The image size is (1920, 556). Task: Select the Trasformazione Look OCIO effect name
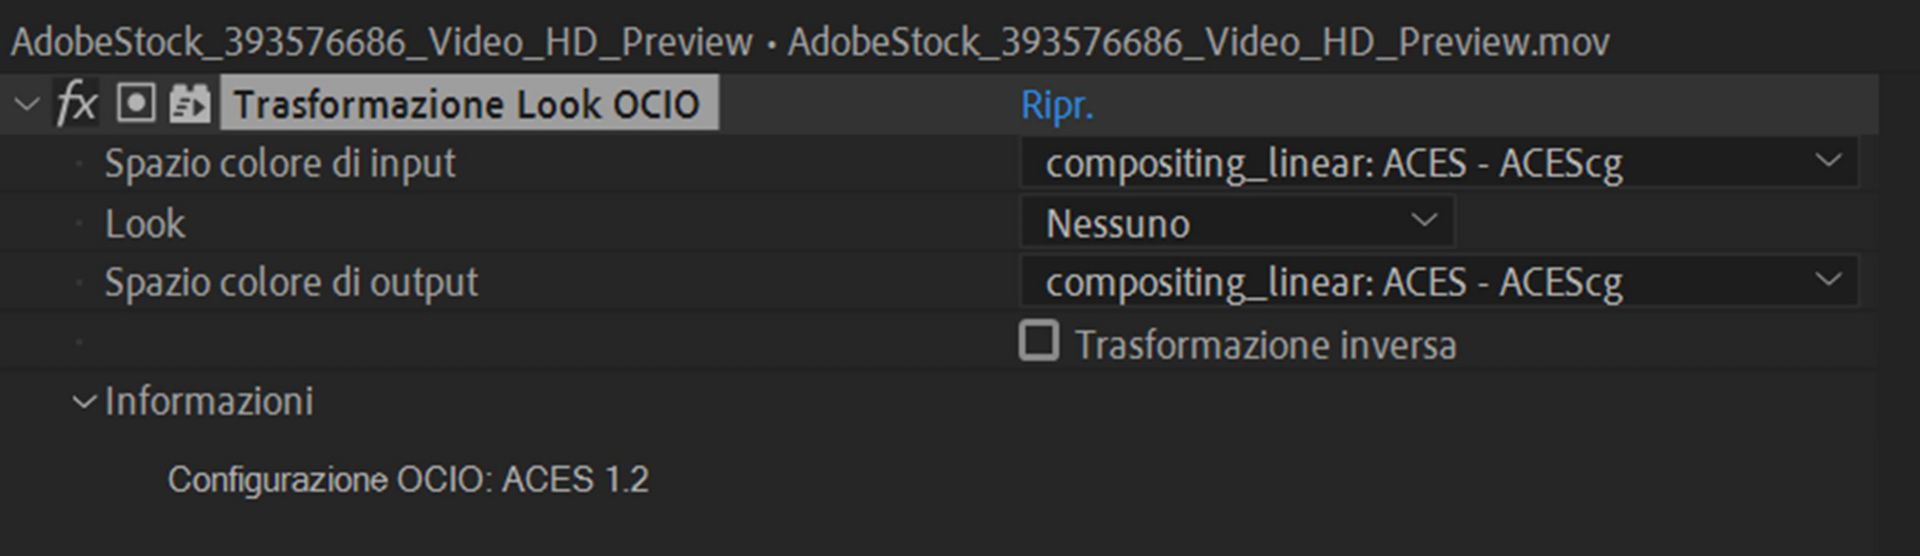coord(467,104)
